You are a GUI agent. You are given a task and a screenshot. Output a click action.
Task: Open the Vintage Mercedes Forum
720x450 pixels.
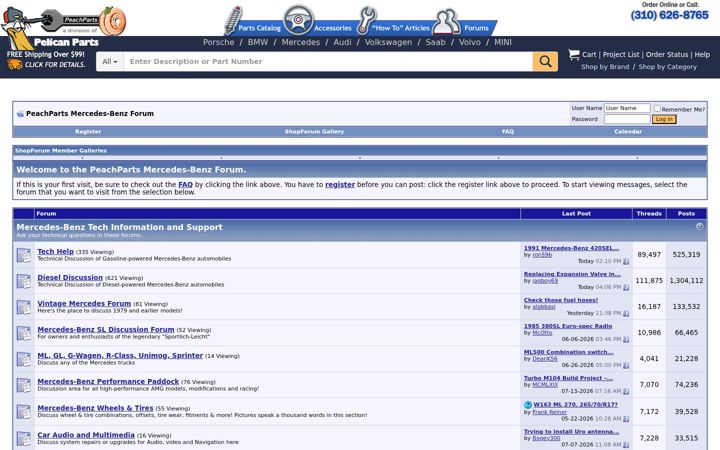coord(84,304)
